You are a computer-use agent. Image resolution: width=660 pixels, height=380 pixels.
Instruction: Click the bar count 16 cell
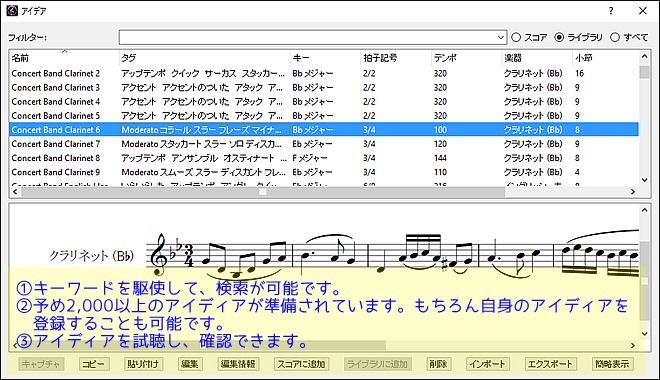(580, 73)
